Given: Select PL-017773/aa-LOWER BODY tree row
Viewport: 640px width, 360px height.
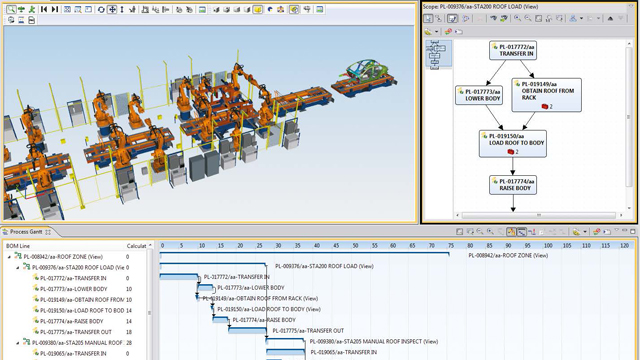Looking at the screenshot, I should [73, 289].
